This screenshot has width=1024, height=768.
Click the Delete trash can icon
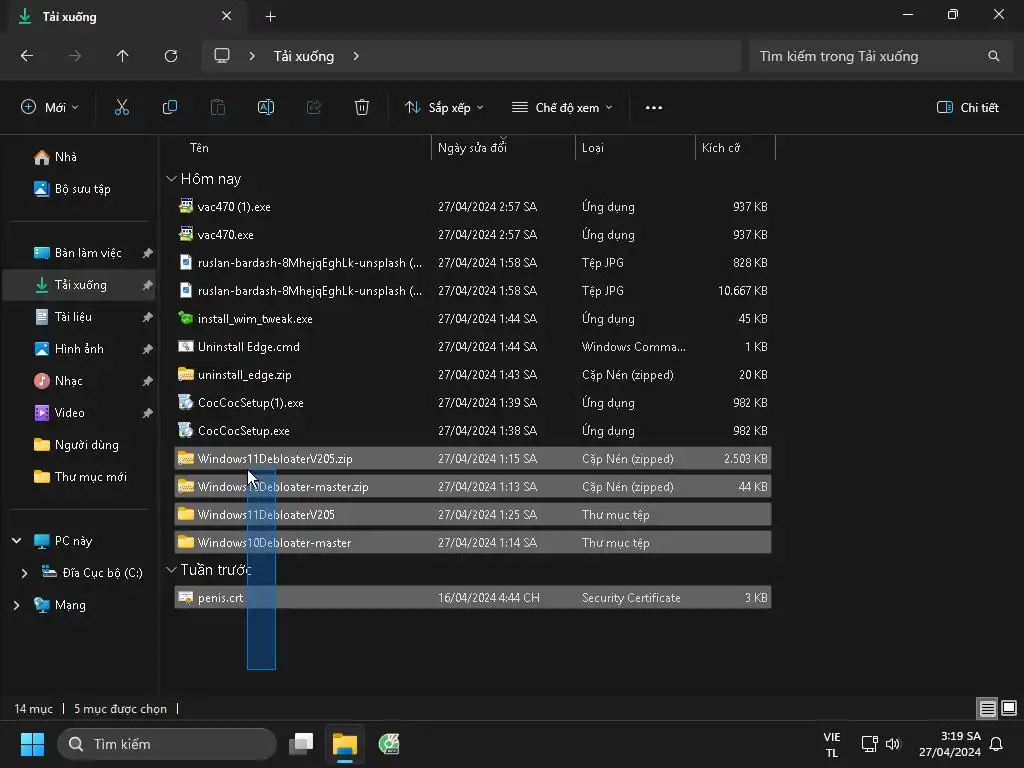[x=362, y=107]
